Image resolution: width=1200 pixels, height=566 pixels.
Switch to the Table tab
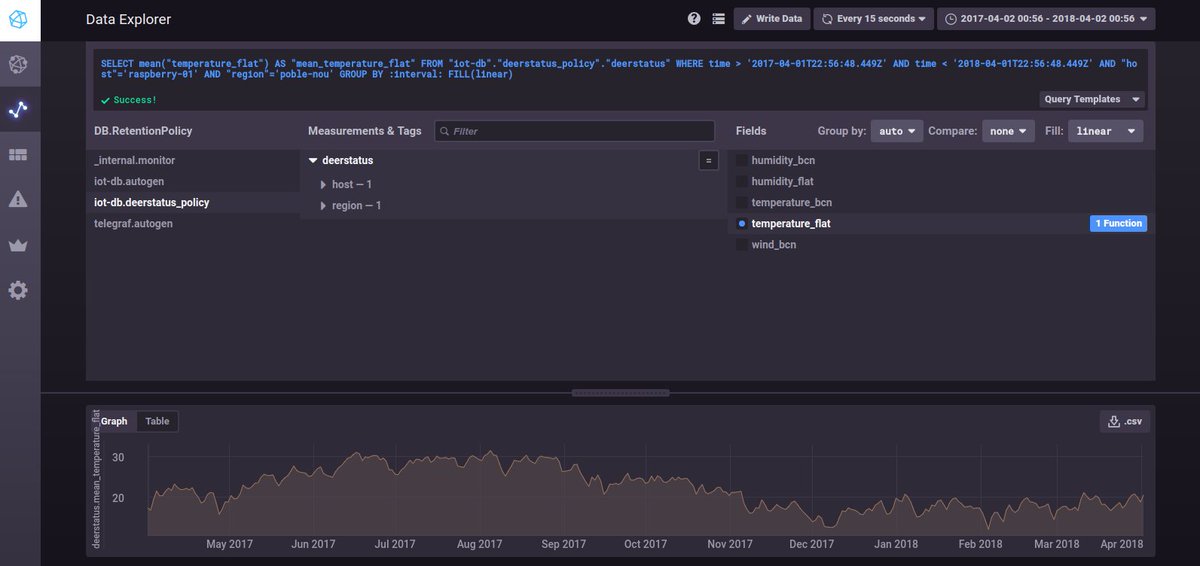tap(157, 421)
